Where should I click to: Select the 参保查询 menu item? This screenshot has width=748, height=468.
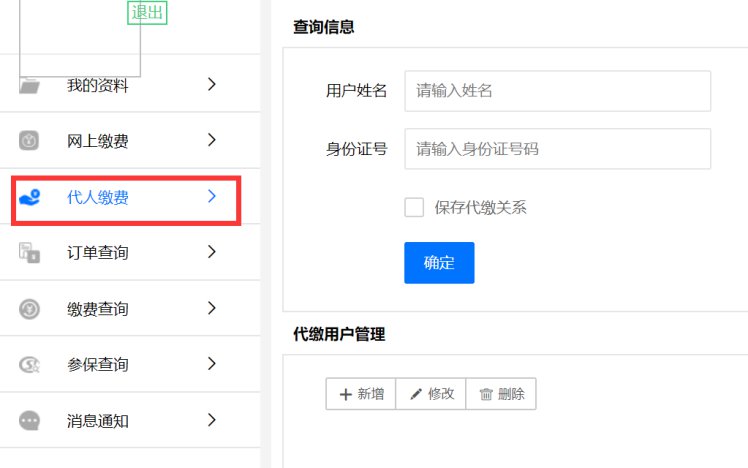point(98,365)
